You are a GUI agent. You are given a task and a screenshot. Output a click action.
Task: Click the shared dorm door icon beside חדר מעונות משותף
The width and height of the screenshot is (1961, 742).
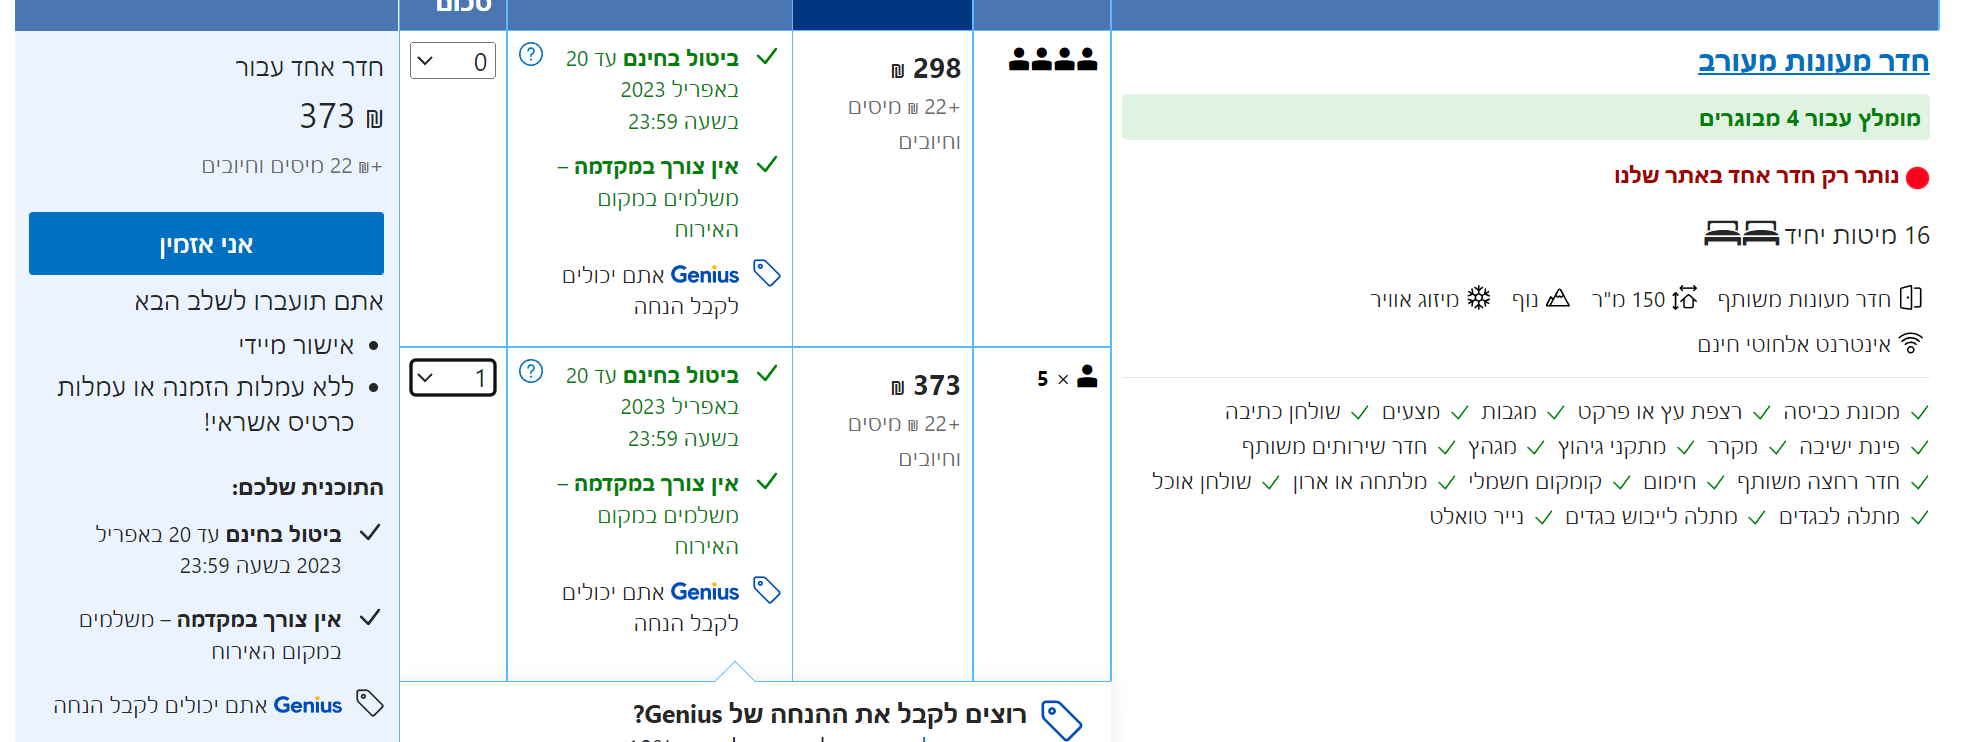pos(1911,297)
